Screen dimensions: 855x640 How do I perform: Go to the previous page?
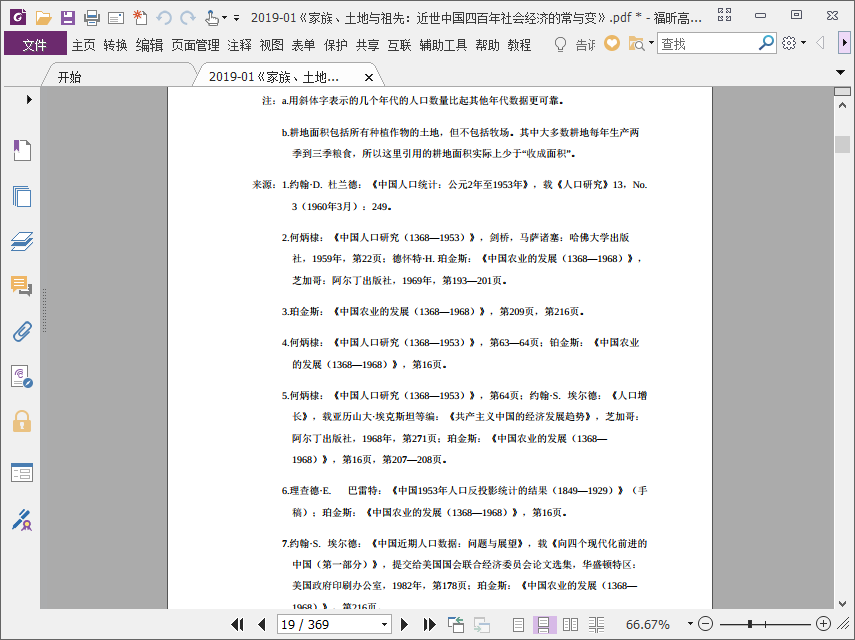tap(262, 624)
